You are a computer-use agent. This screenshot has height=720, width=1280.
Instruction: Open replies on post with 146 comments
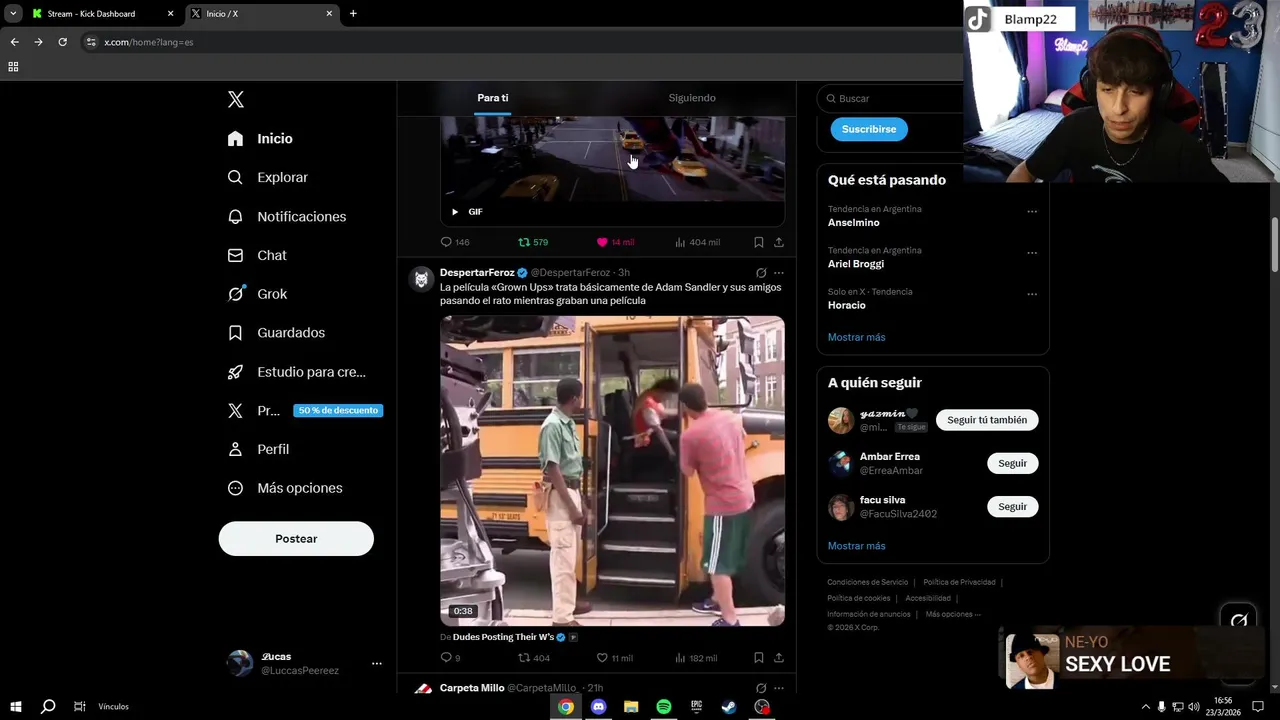455,242
